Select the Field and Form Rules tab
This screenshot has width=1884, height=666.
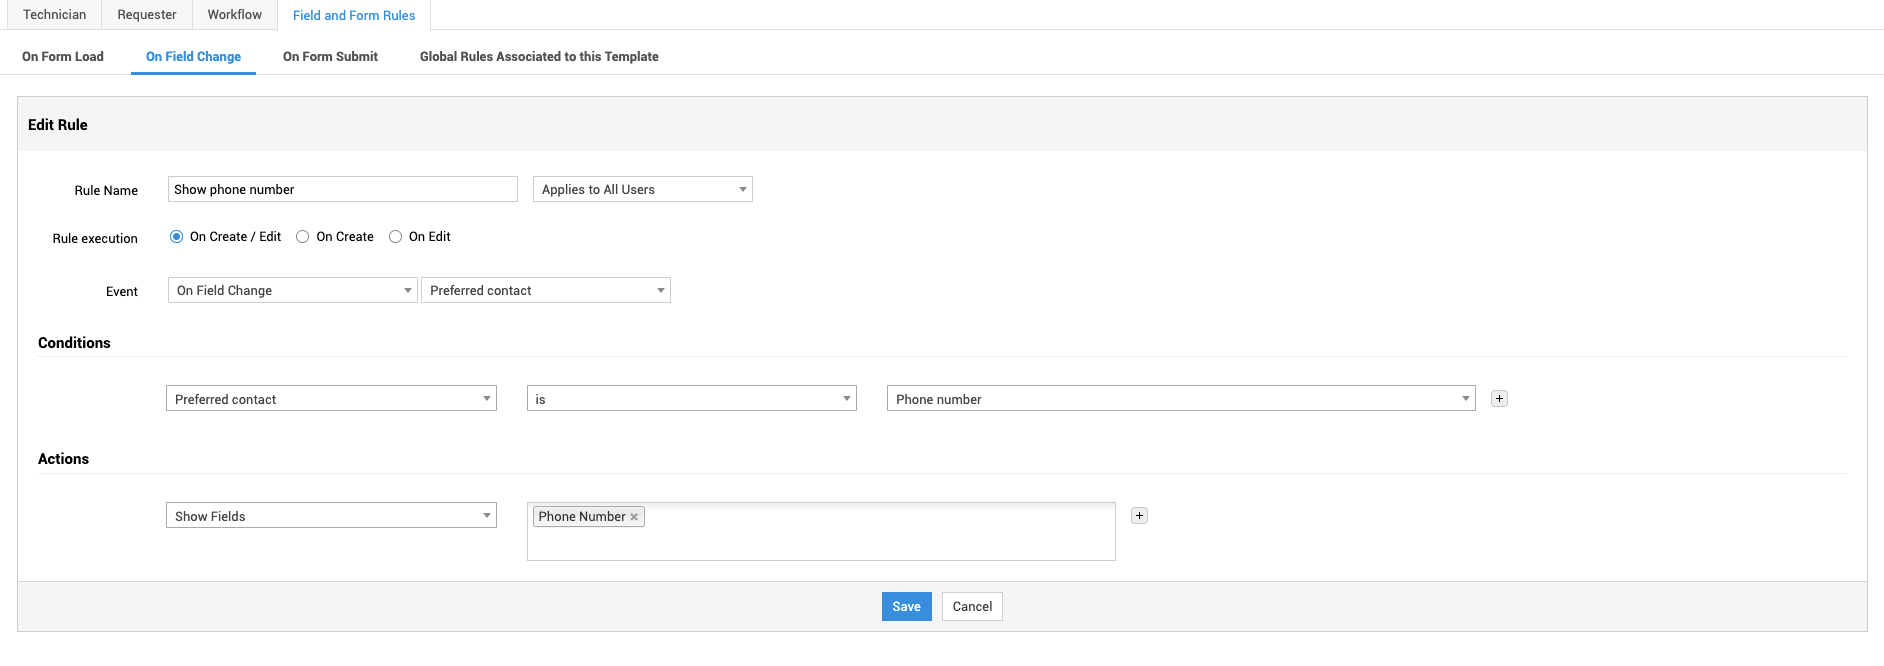354,15
